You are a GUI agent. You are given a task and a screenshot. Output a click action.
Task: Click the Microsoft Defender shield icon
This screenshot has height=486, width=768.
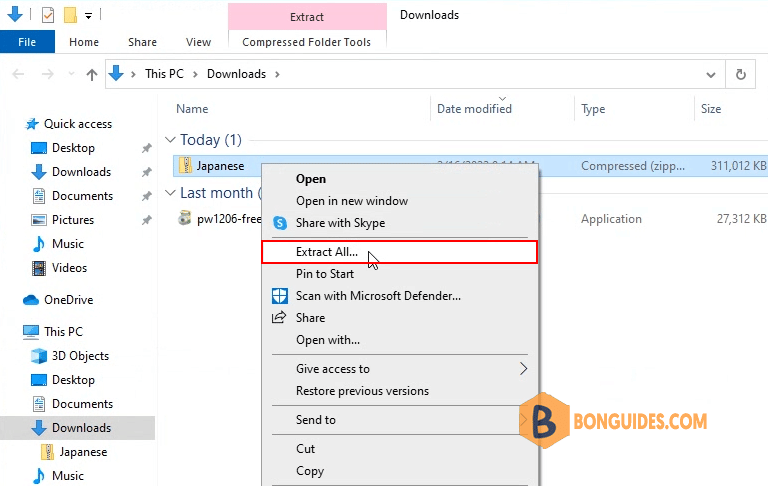pos(280,296)
